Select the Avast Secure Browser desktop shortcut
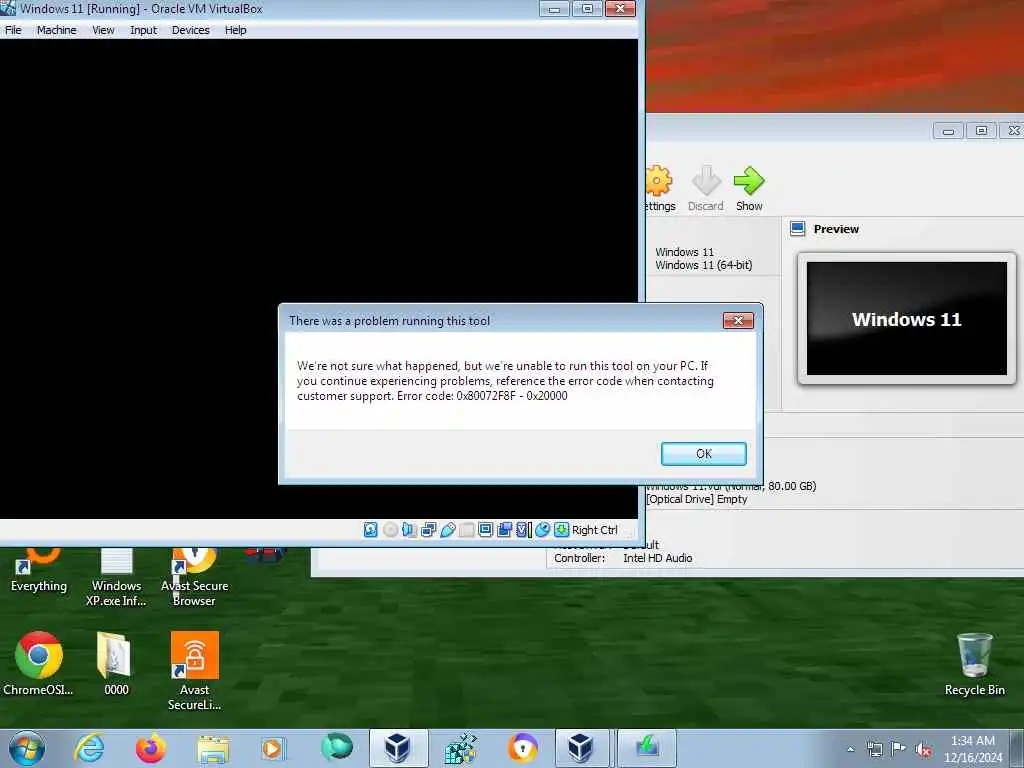This screenshot has width=1024, height=768. click(194, 578)
